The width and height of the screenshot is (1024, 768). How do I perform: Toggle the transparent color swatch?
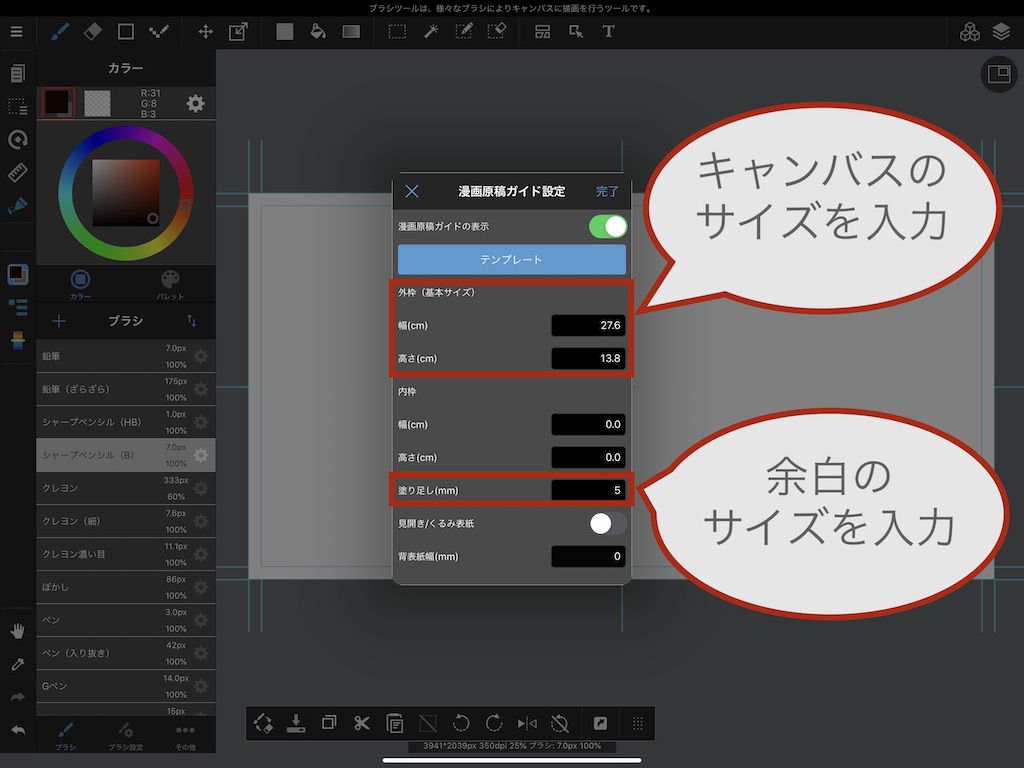(x=97, y=103)
